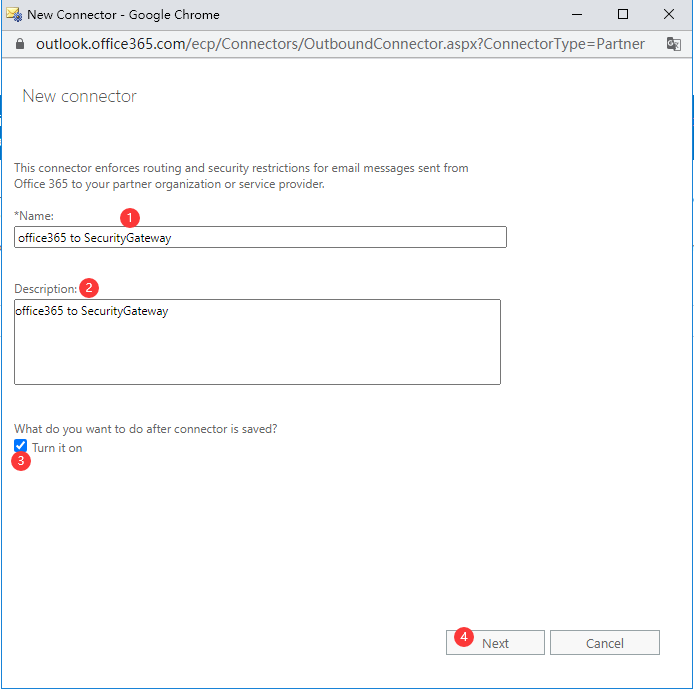Click the red number 1 marker near Name
Screen dimensions: 694x689
point(129,217)
